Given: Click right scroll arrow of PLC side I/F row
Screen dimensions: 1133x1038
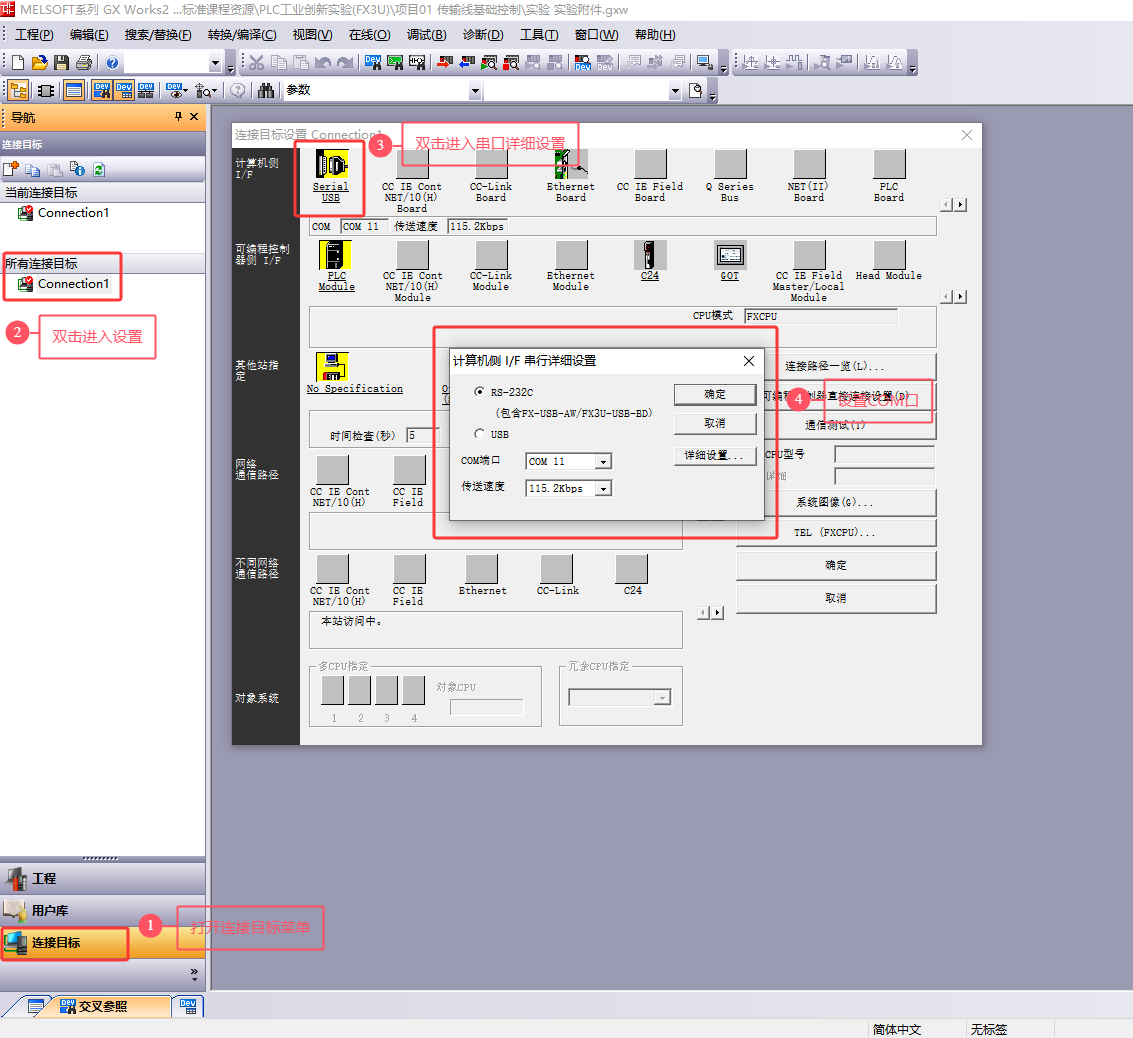Looking at the screenshot, I should [x=960, y=297].
